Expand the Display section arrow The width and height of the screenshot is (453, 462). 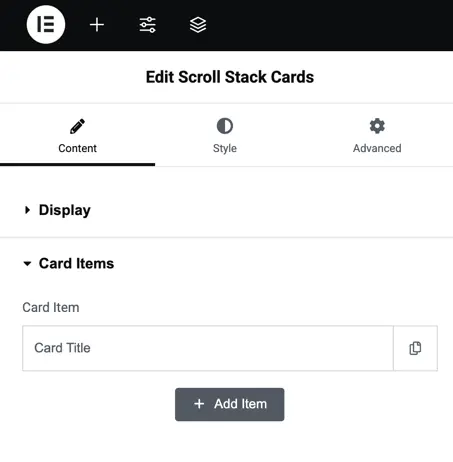[27, 210]
